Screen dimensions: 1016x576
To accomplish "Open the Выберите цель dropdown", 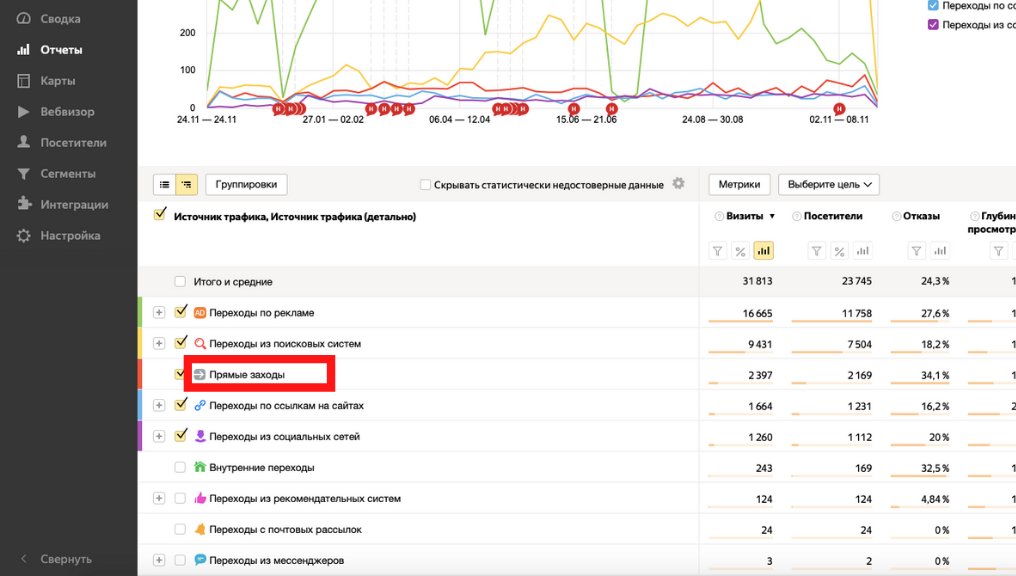I will pyautogui.click(x=831, y=184).
